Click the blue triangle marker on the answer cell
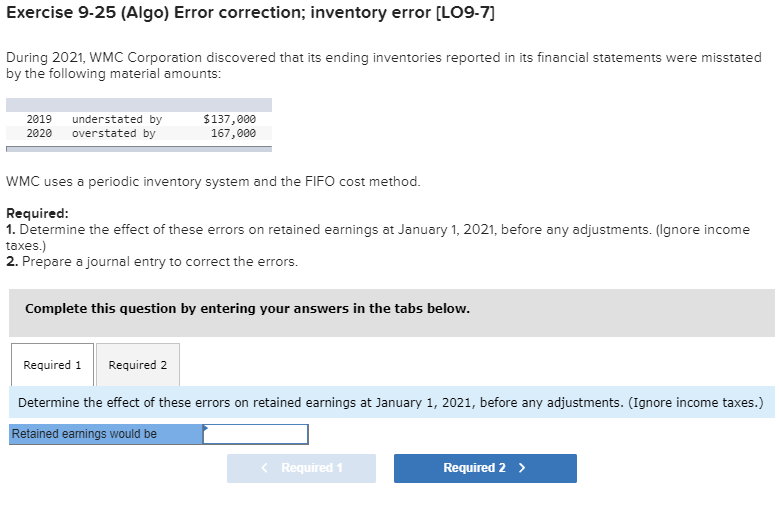Screen dimensions: 779x518 (205, 428)
